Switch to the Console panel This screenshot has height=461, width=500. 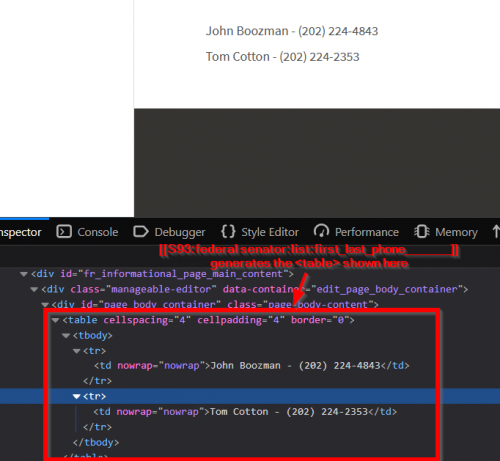point(87,232)
